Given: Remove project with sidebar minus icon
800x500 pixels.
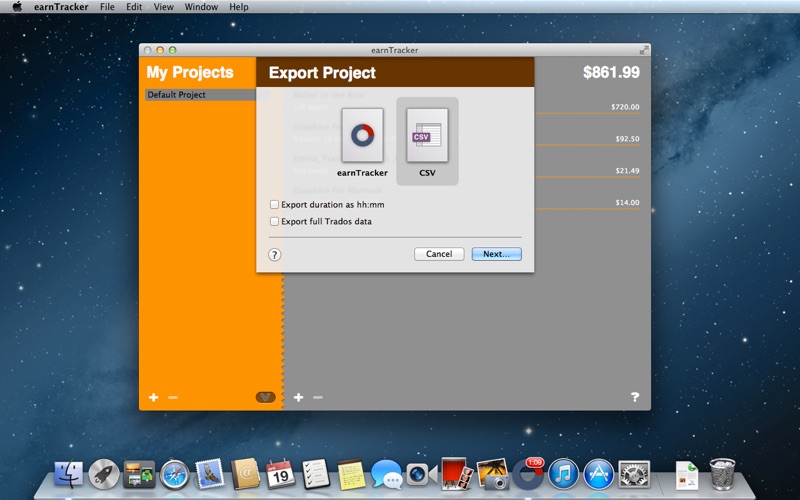Looking at the screenshot, I should pos(173,397).
